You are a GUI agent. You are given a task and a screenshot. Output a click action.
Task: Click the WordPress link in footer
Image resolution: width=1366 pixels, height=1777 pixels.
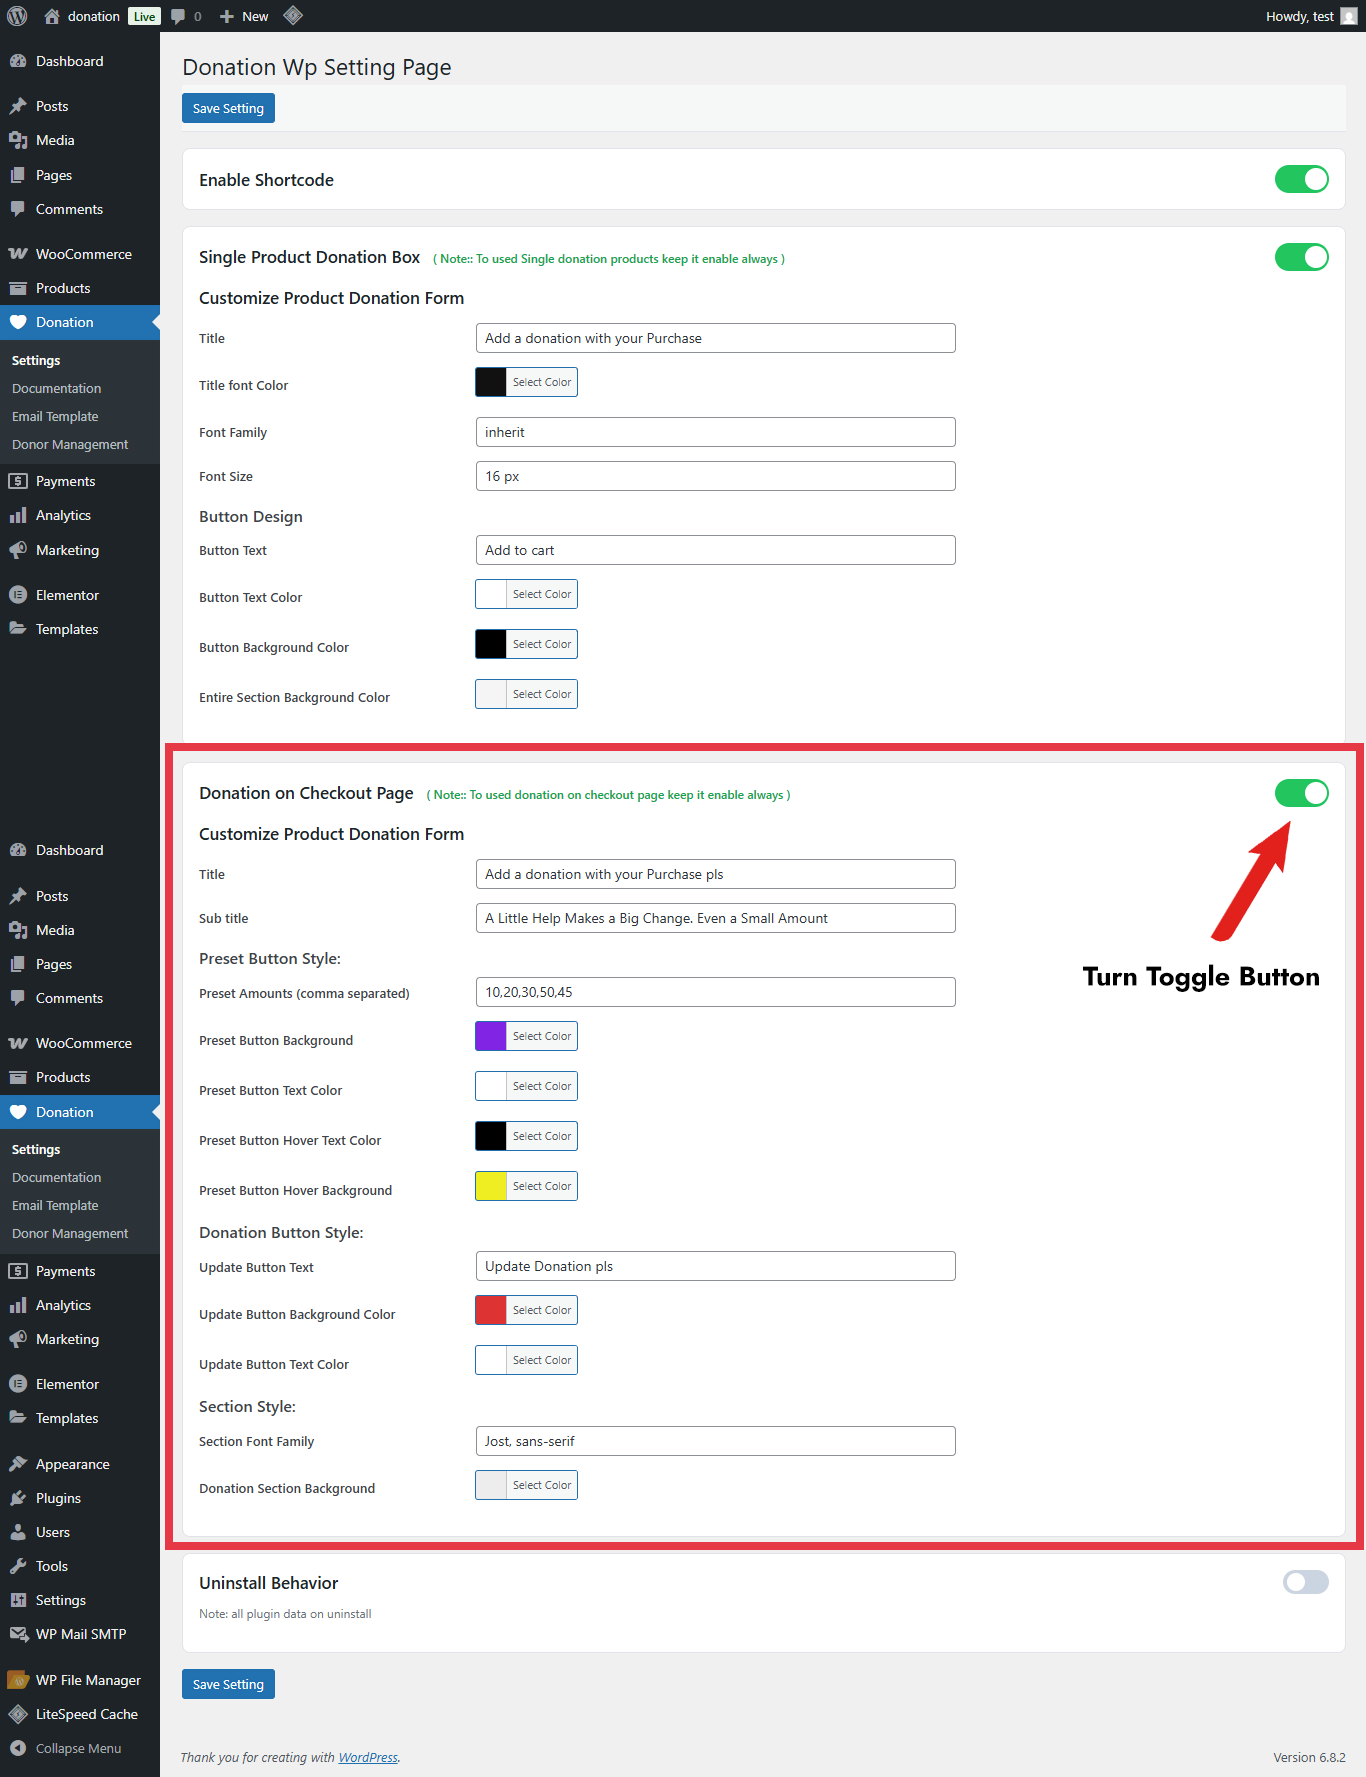tap(367, 1757)
